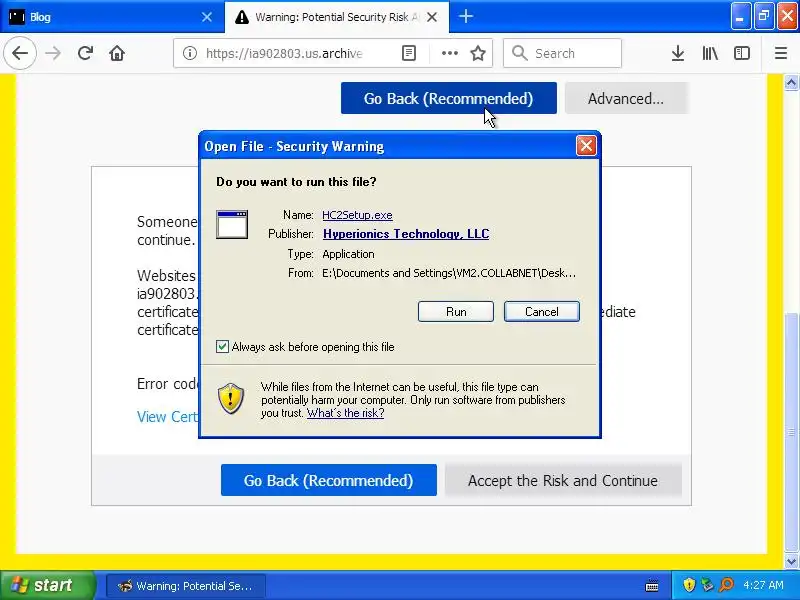Uncheck Always ask before opening this file
Image resolution: width=800 pixels, height=600 pixels.
tap(222, 347)
